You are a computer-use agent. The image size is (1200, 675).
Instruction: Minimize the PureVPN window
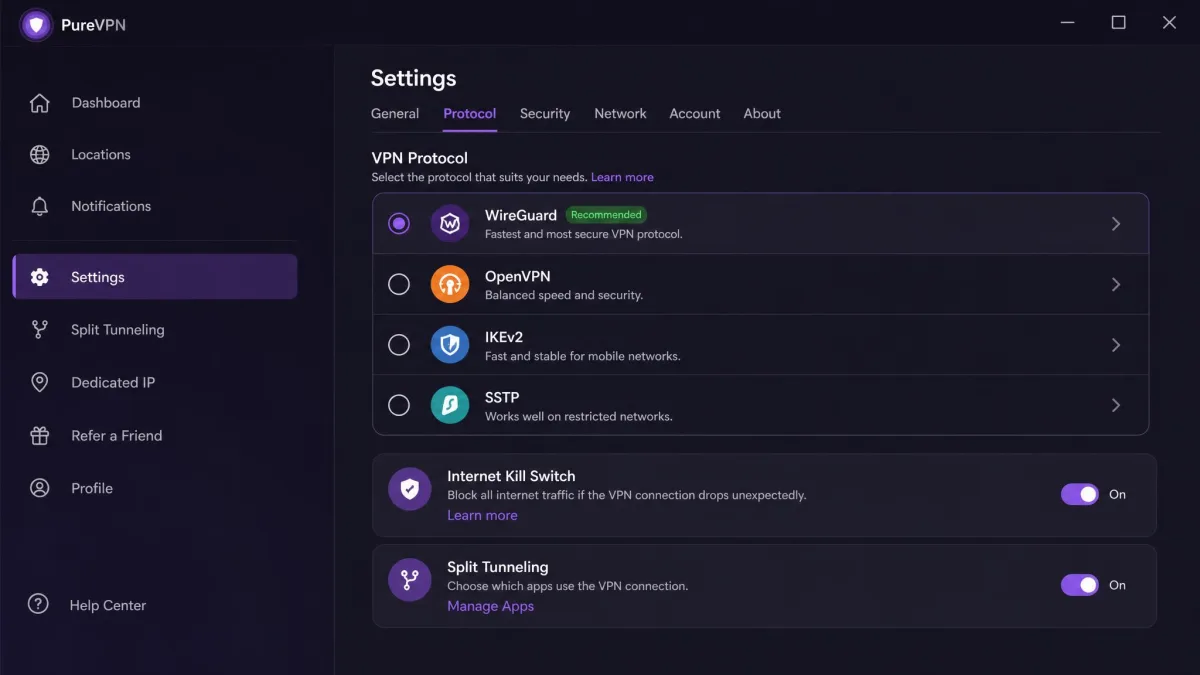(1068, 22)
